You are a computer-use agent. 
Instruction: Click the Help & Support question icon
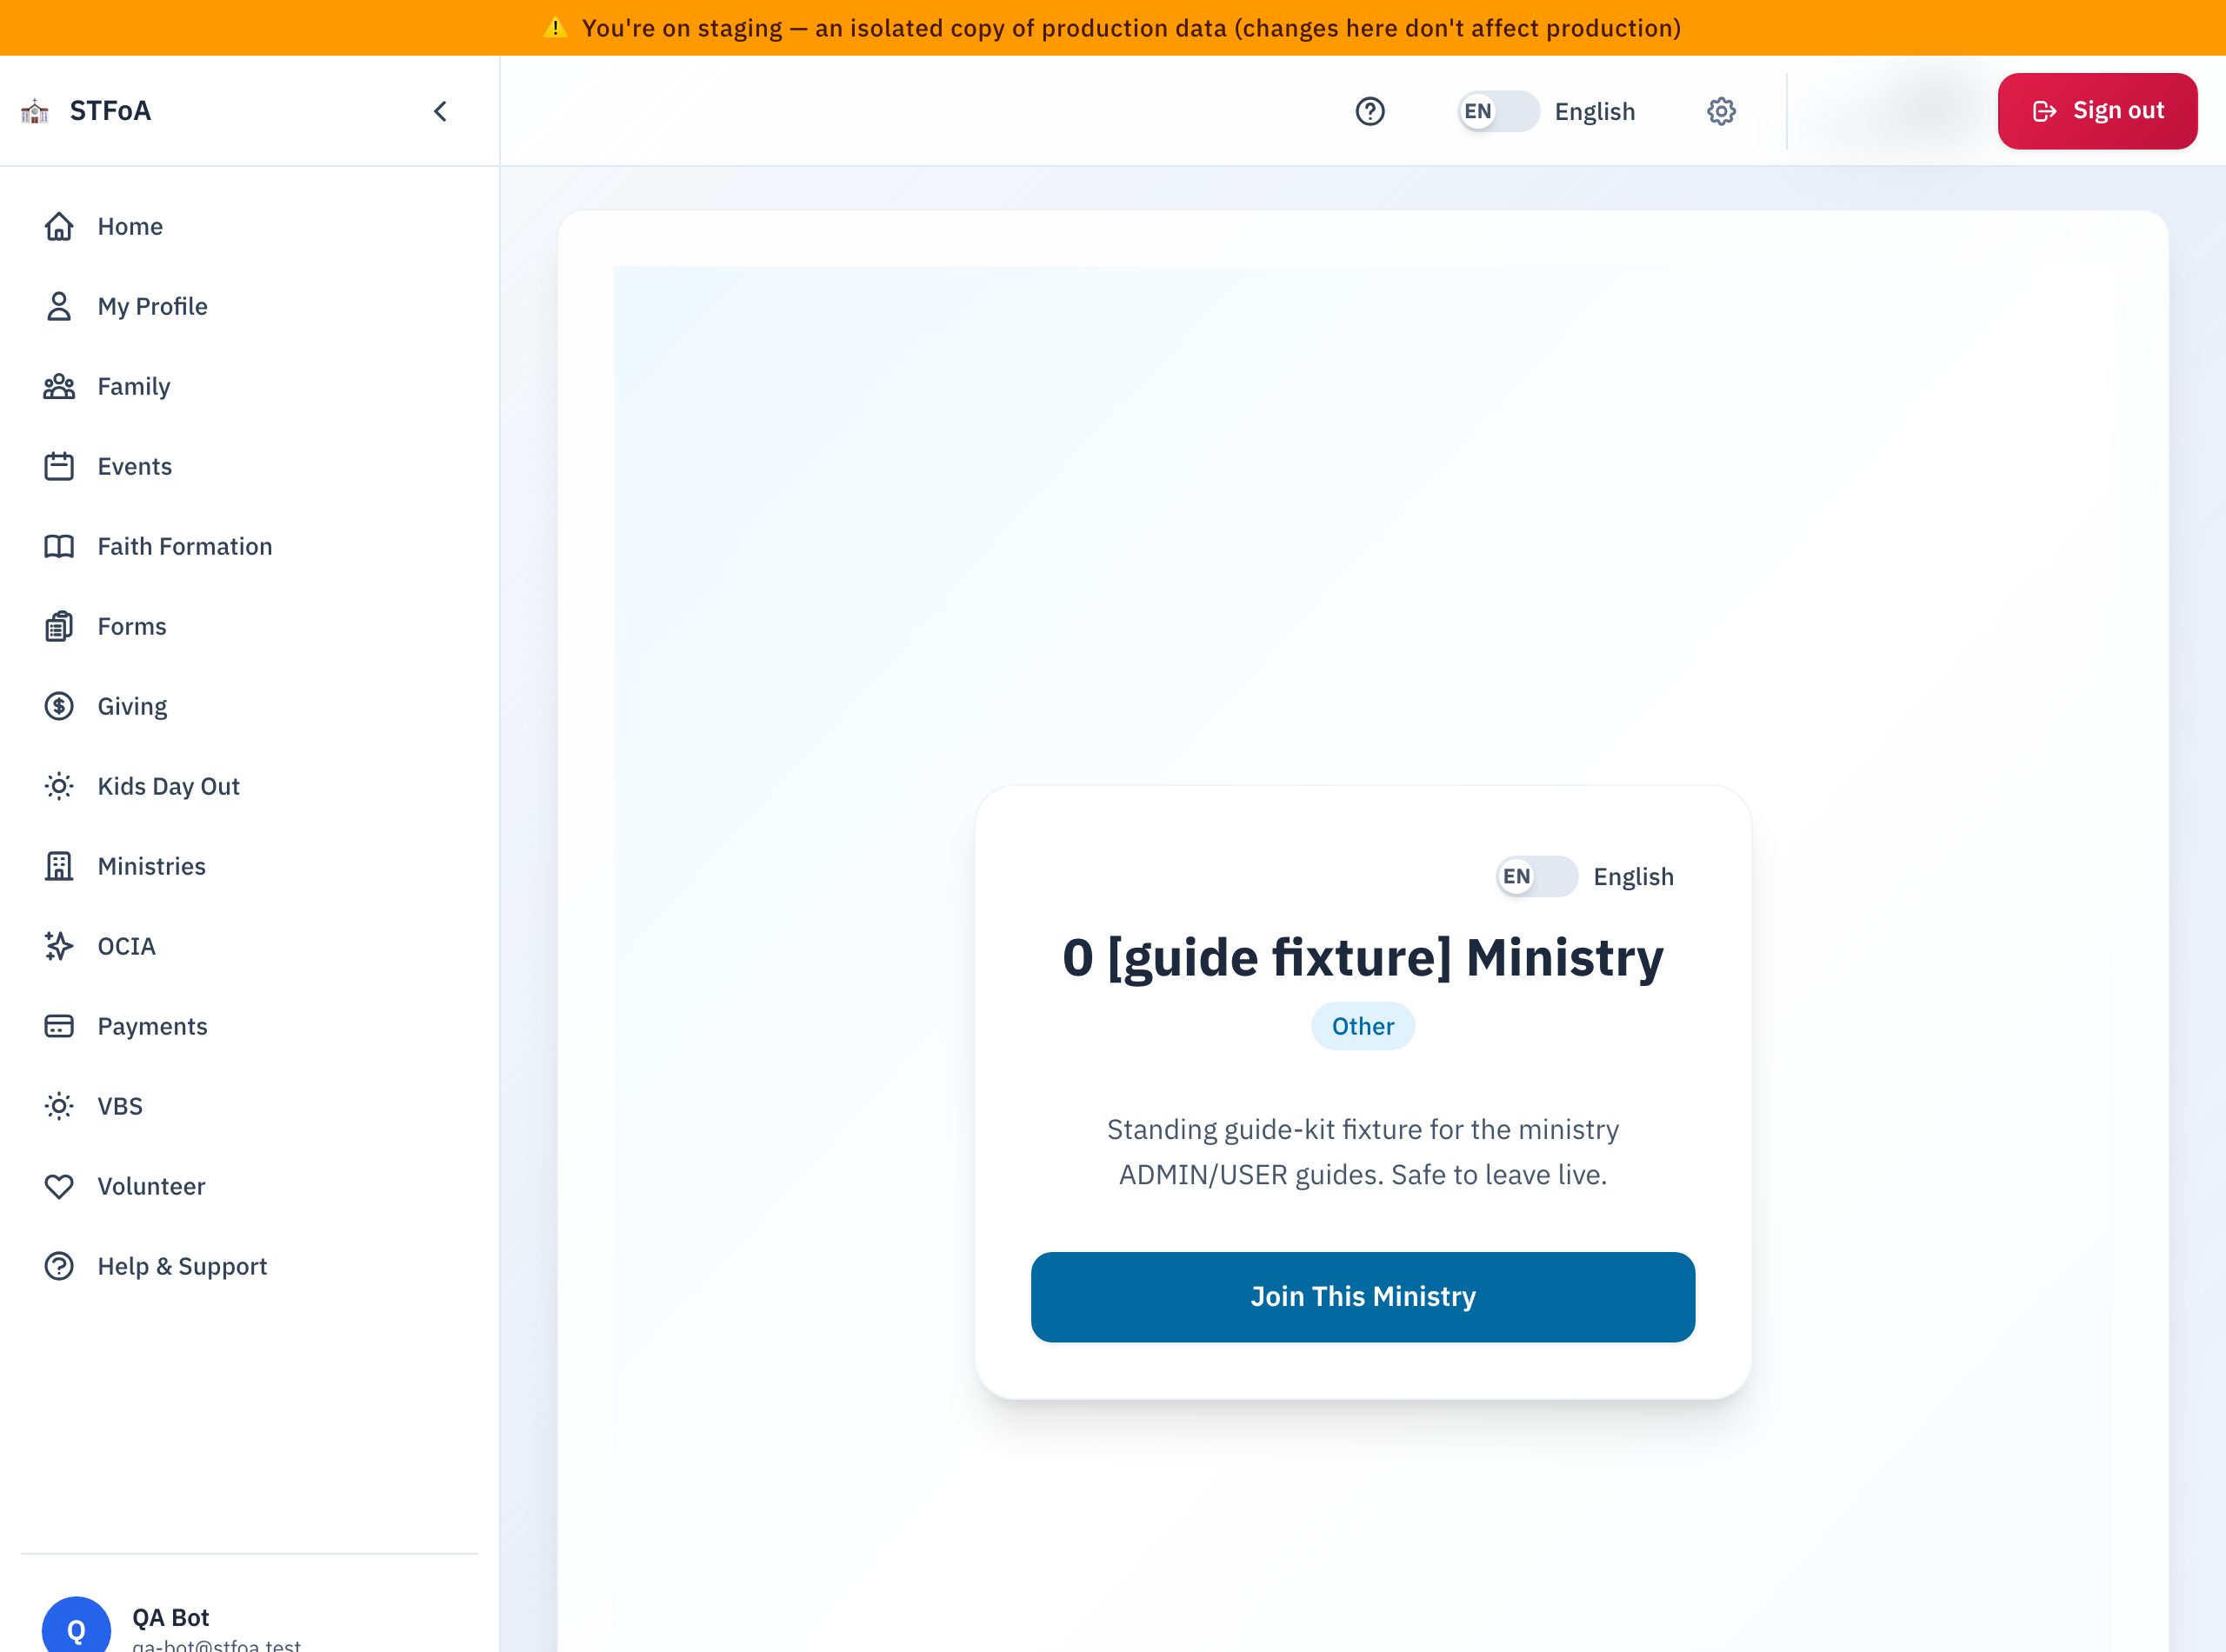coord(59,1267)
